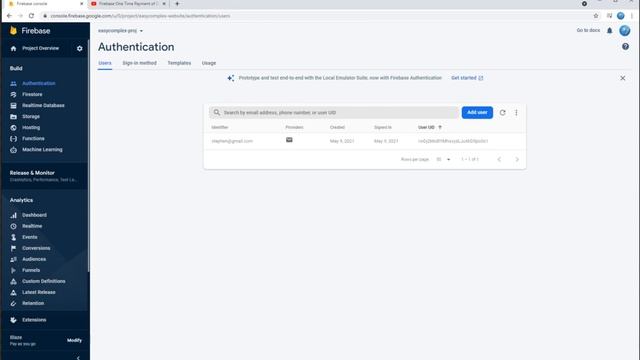The width and height of the screenshot is (640, 360).
Task: Open Machine Learning icon in sidebar
Action: [13, 149]
